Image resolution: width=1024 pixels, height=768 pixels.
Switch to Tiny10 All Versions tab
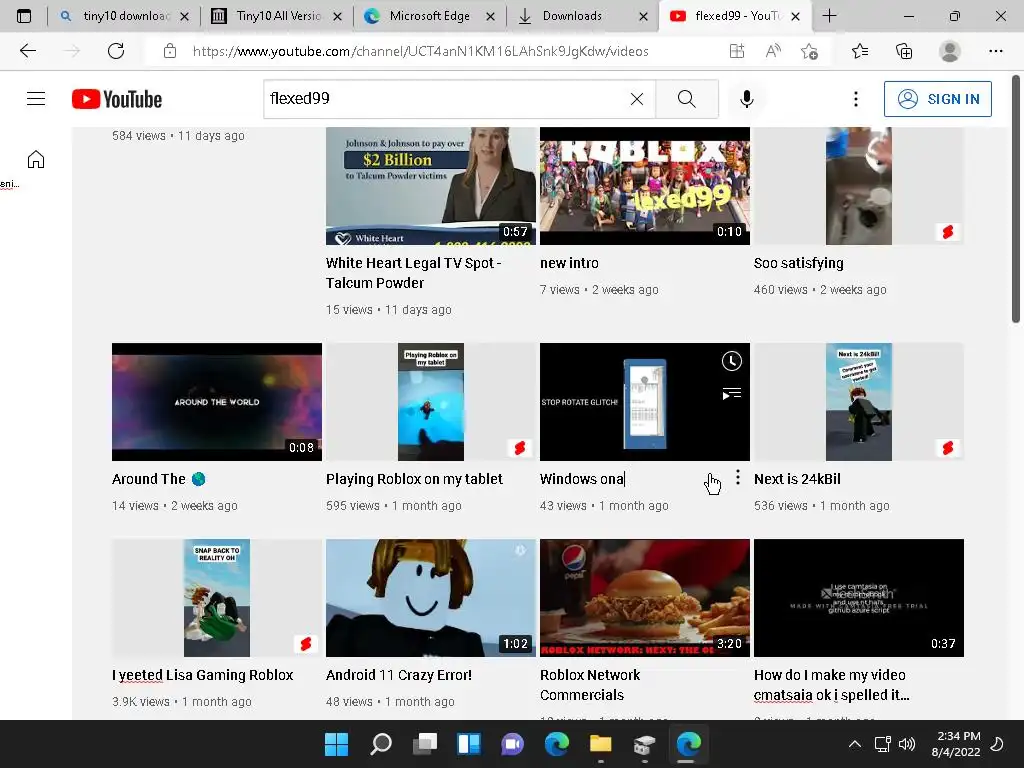coord(277,16)
